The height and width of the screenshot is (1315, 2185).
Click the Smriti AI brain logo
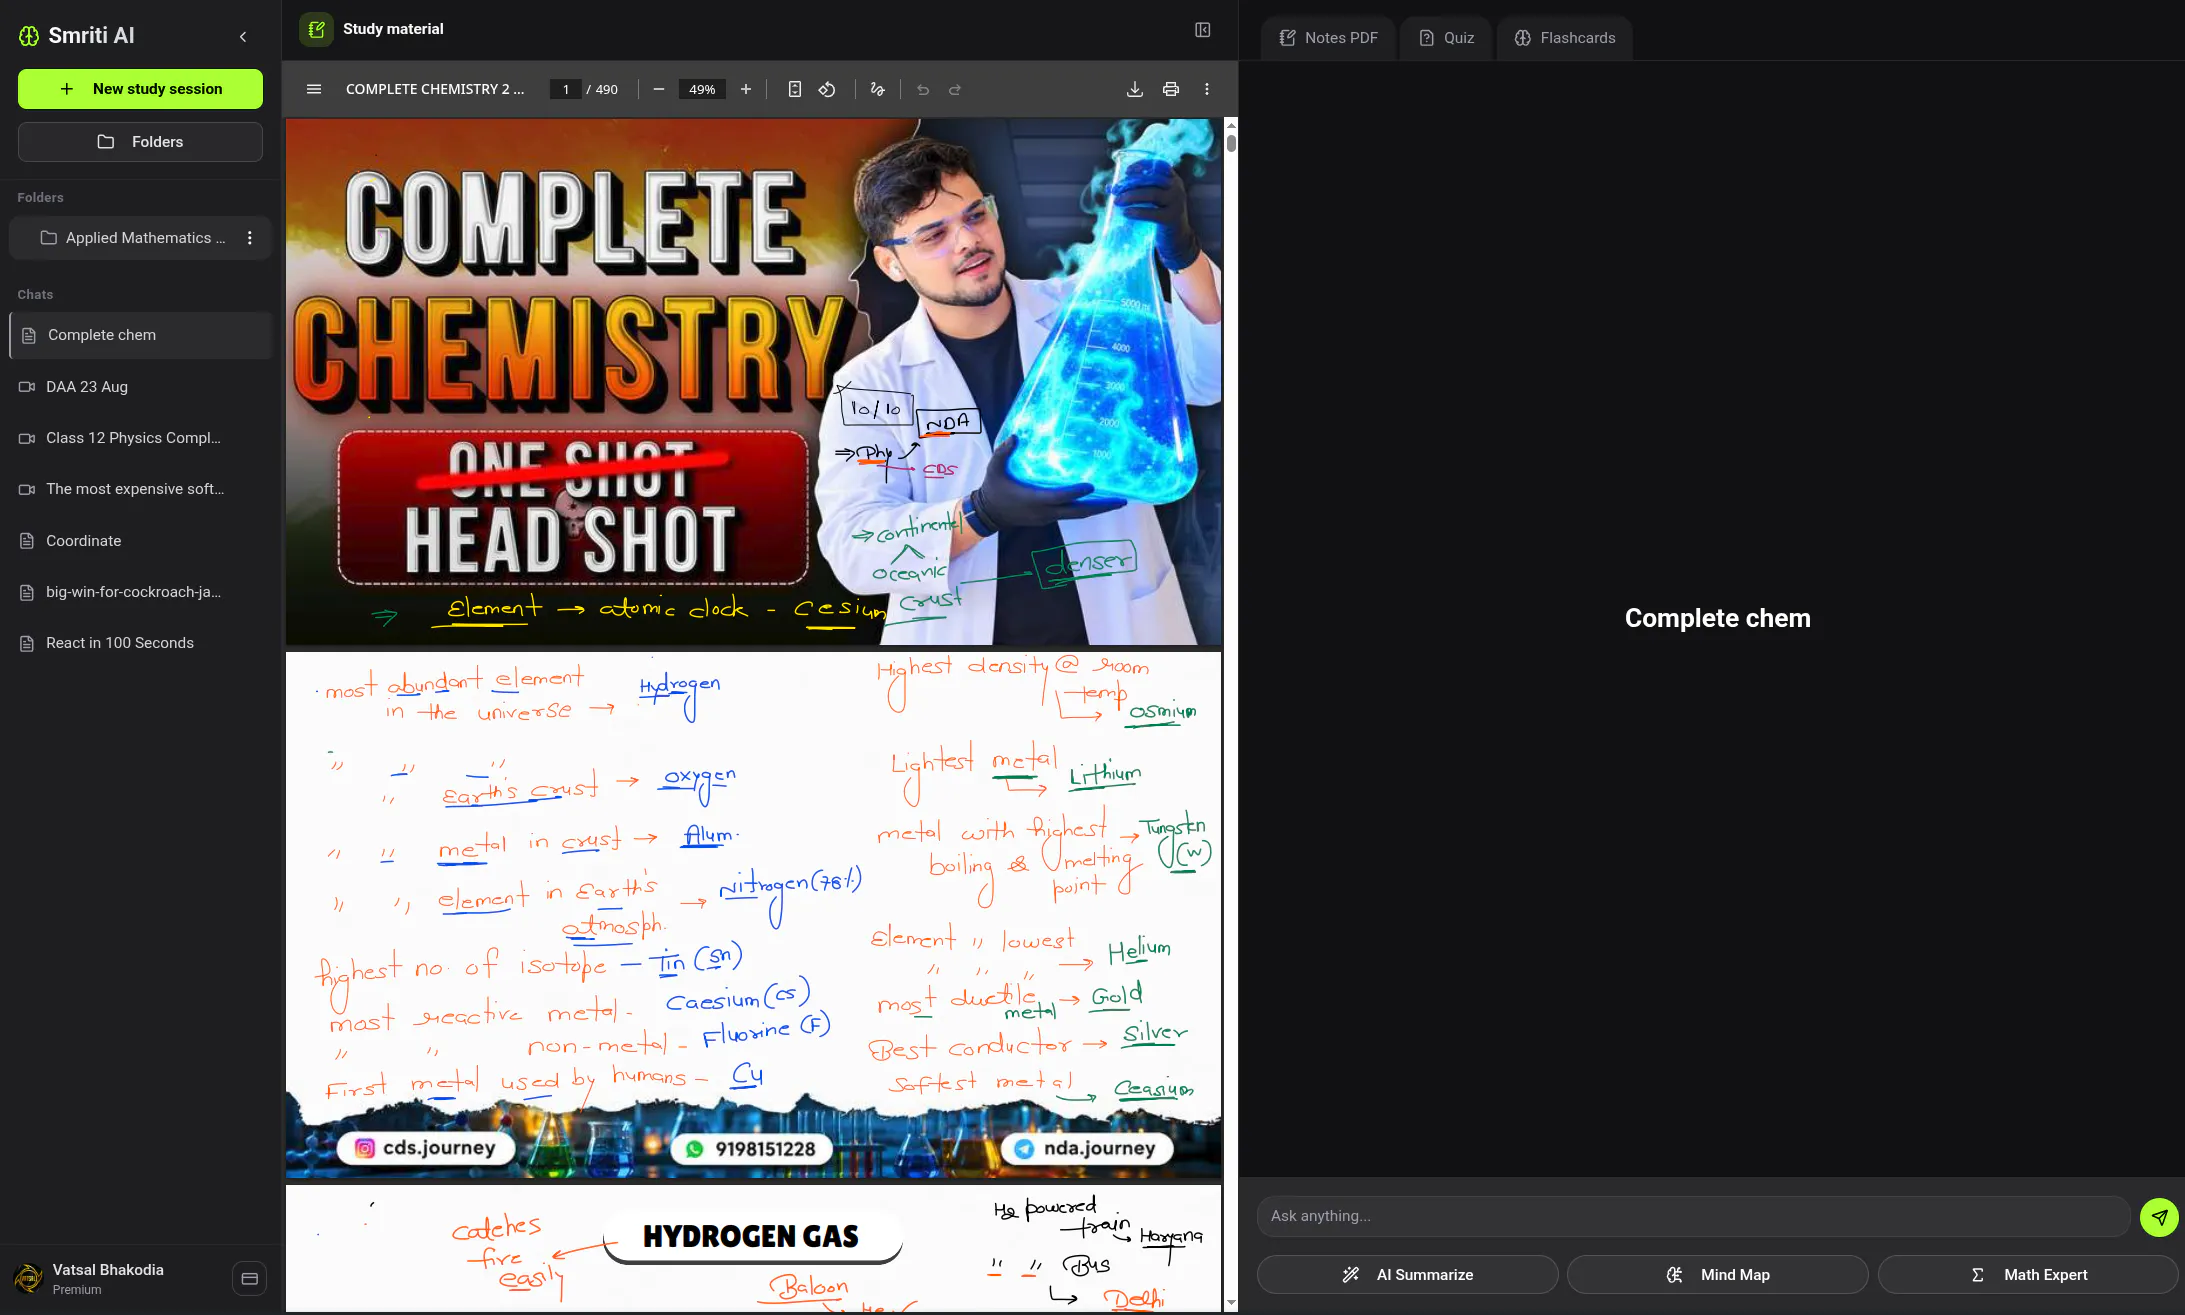[29, 36]
